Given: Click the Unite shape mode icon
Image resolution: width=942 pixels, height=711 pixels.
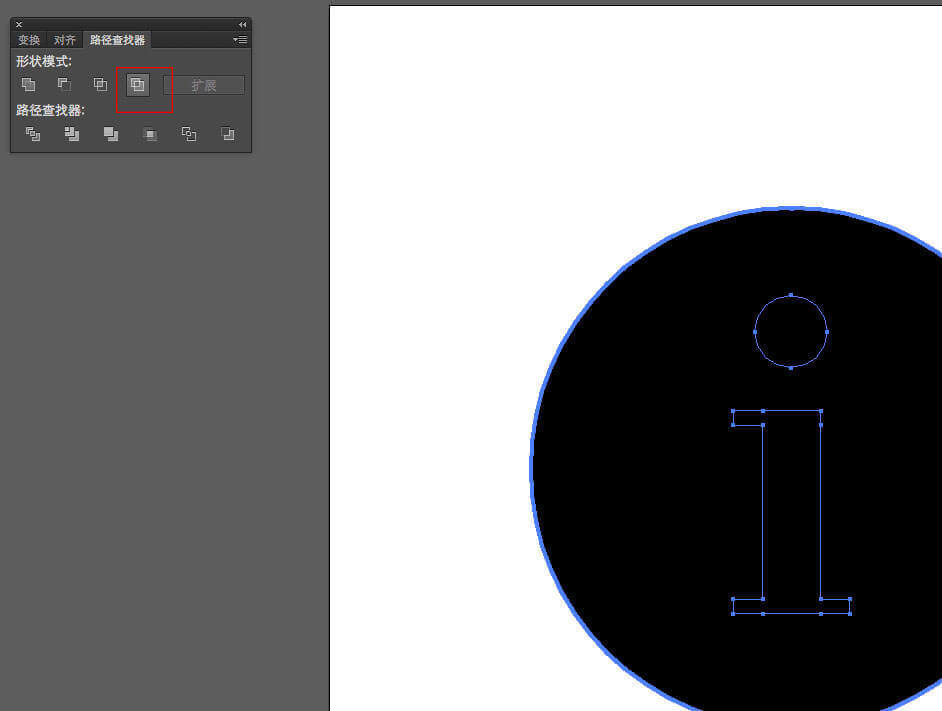Looking at the screenshot, I should pos(29,85).
